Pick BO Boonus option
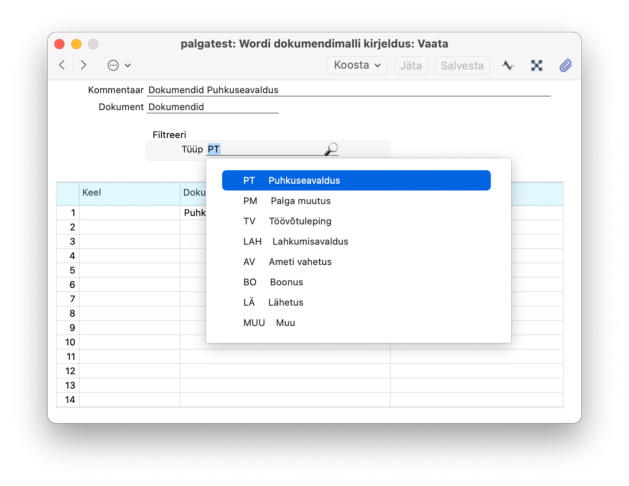 click(356, 282)
